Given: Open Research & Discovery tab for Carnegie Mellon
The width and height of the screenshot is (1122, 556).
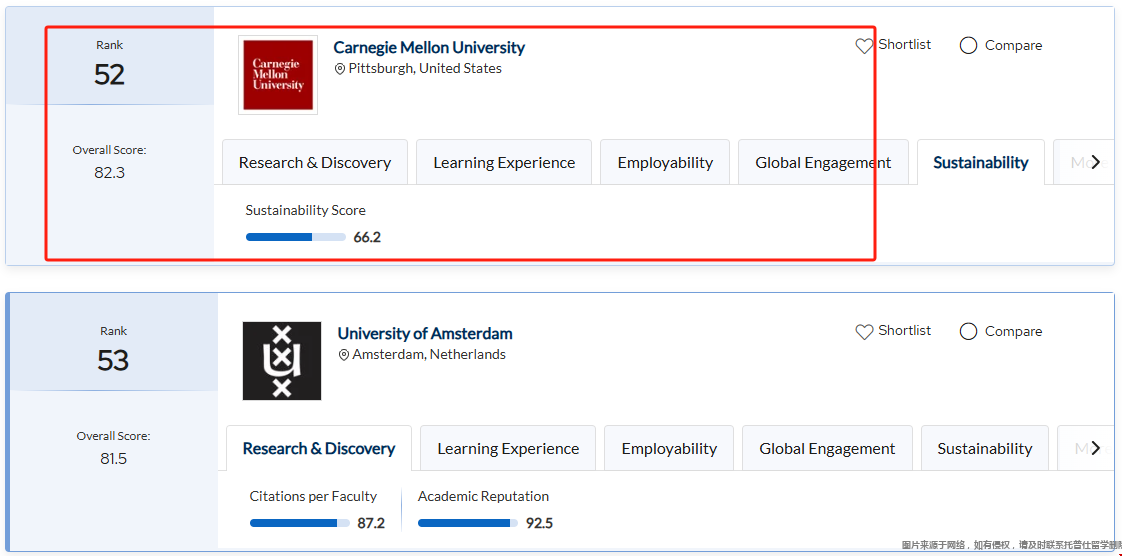Looking at the screenshot, I should (314, 163).
